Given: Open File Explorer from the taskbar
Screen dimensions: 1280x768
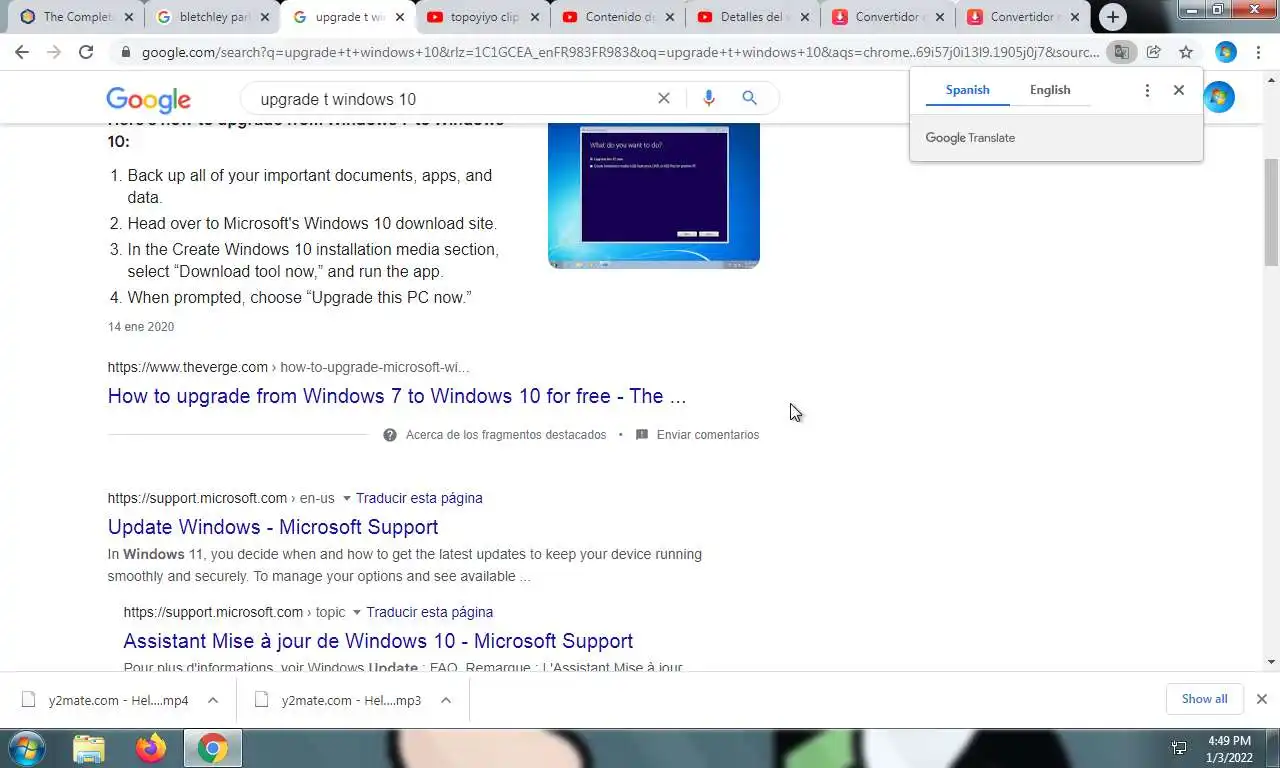Looking at the screenshot, I should point(89,749).
